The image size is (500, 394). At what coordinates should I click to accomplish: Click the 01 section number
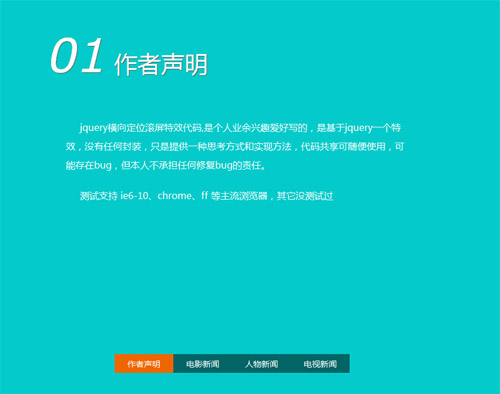tap(76, 55)
